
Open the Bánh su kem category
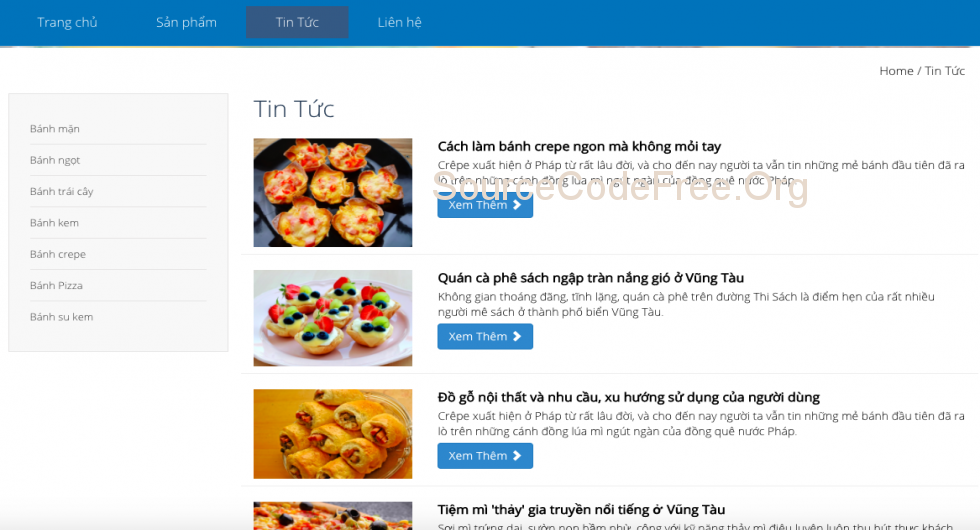coord(61,317)
